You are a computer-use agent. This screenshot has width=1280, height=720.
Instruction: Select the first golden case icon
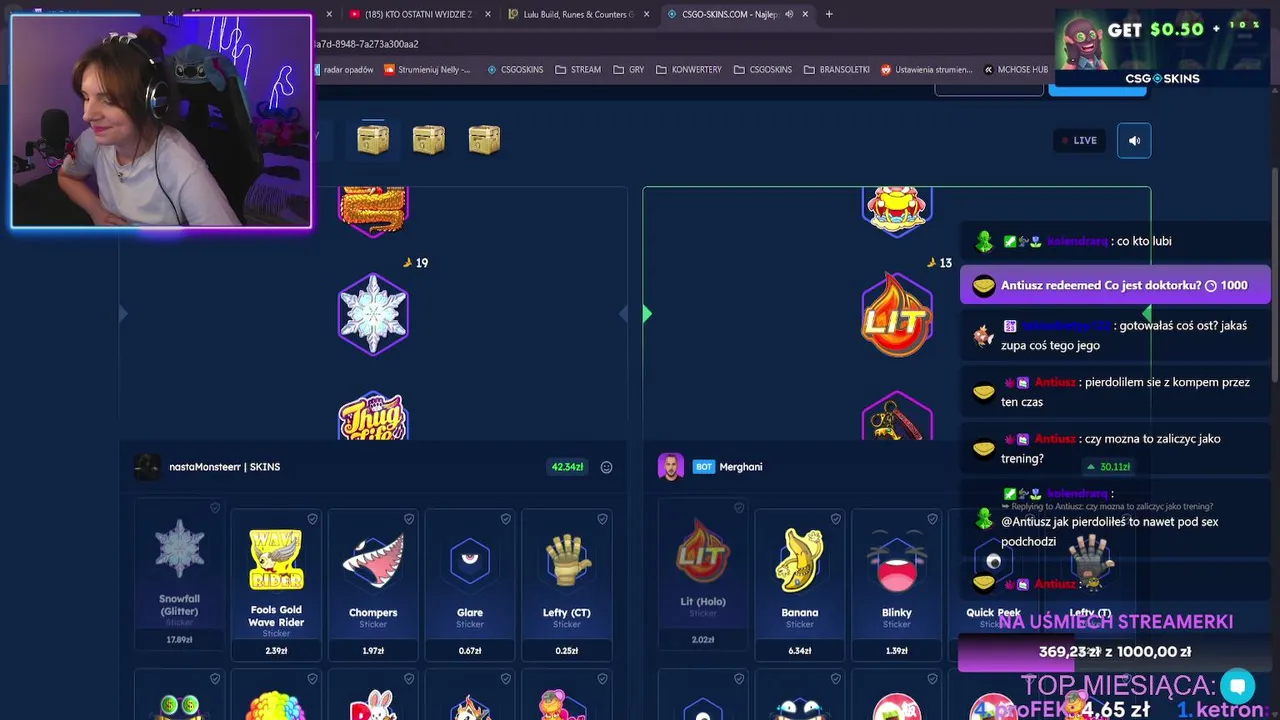373,139
